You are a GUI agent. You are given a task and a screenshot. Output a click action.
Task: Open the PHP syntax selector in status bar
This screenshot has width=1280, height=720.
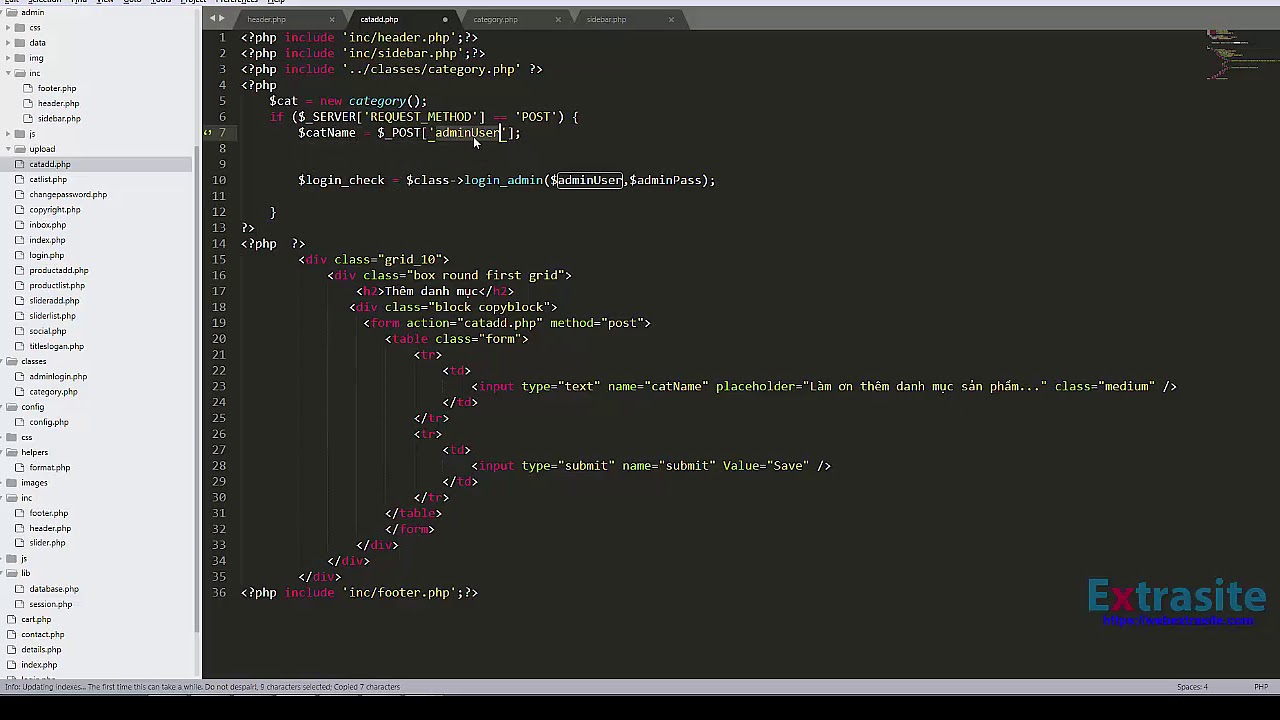[1261, 687]
